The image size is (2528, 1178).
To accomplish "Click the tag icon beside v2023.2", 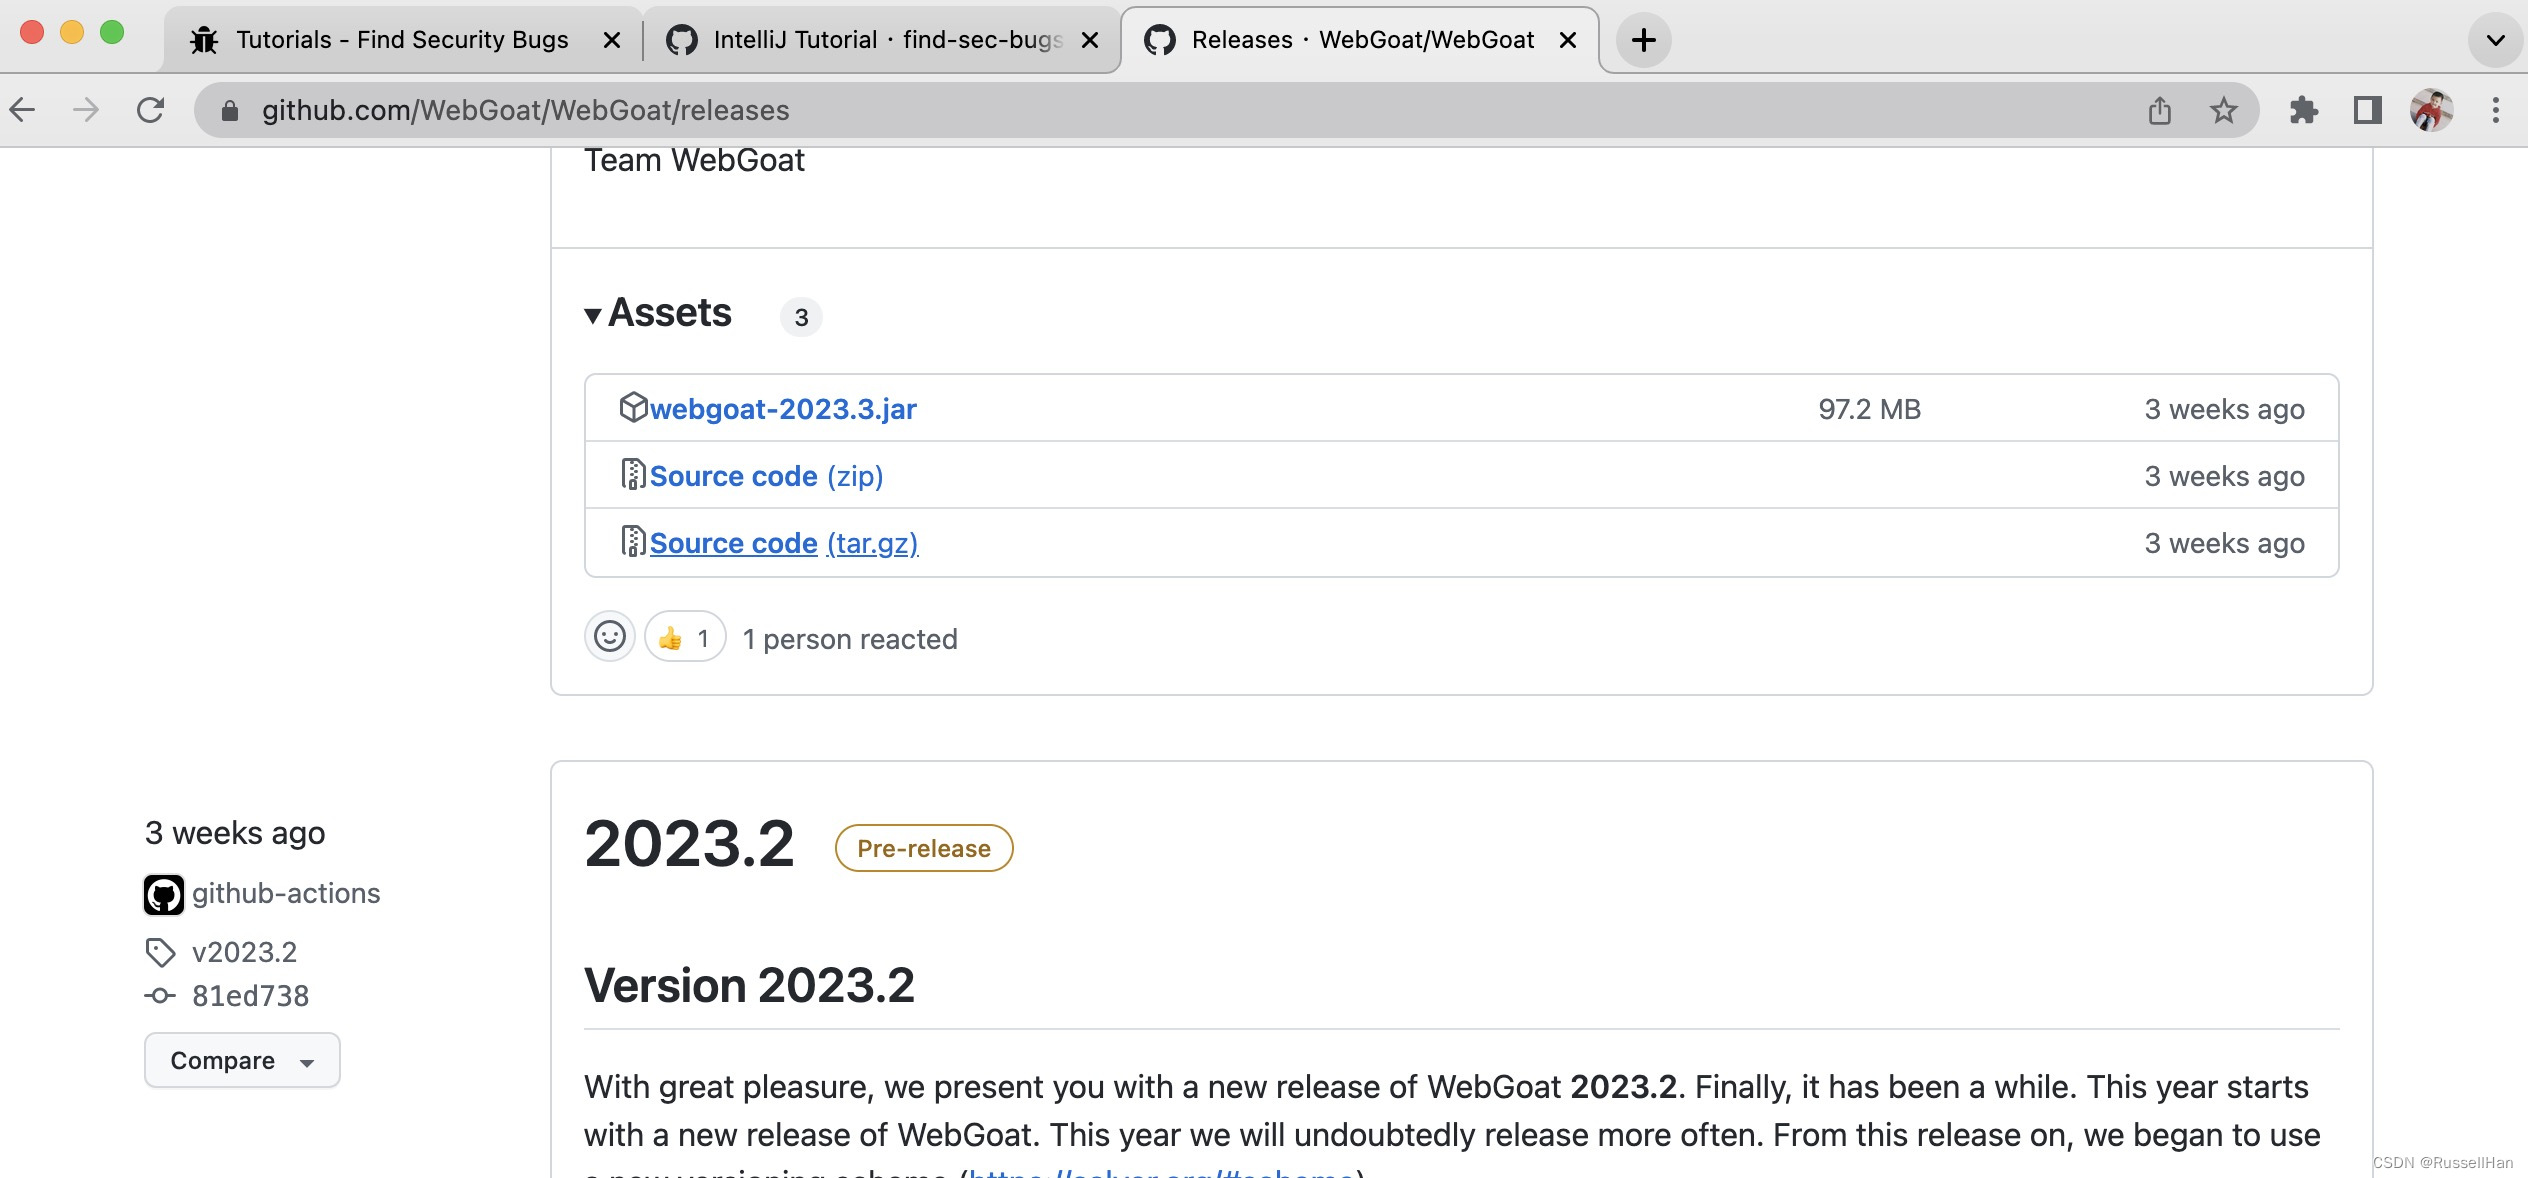I will pos(160,952).
